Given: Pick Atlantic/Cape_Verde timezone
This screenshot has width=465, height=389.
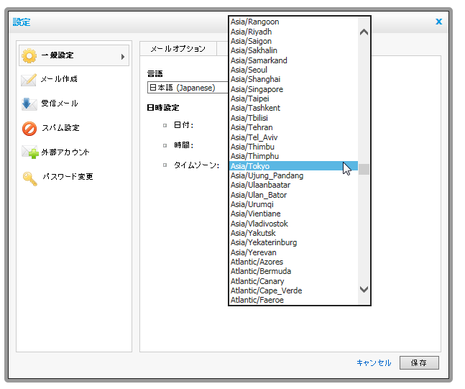Looking at the screenshot, I should pyautogui.click(x=293, y=291).
